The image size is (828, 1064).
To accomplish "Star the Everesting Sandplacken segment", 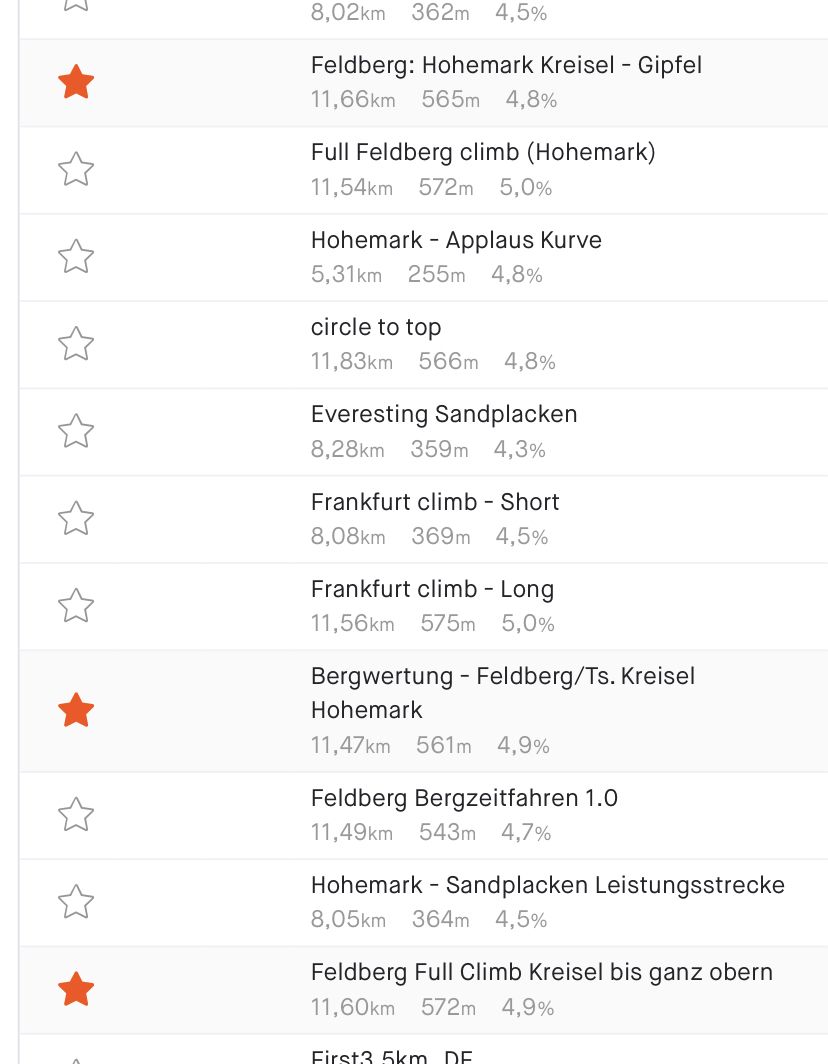I will (x=76, y=431).
